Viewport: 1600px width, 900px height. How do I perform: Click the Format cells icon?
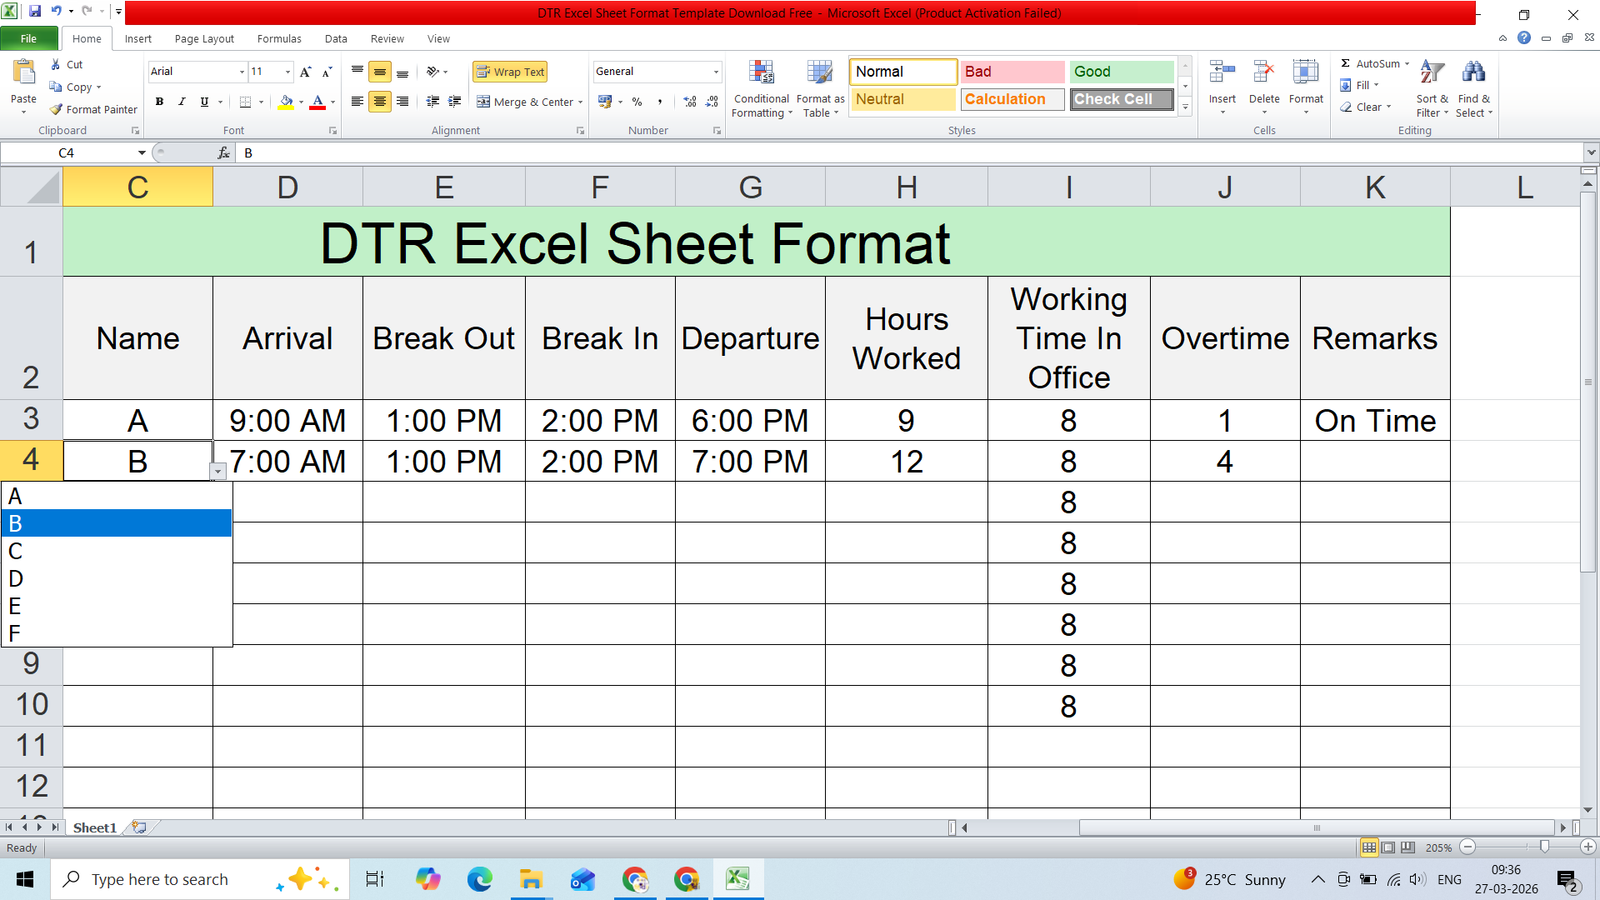[x=1306, y=72]
